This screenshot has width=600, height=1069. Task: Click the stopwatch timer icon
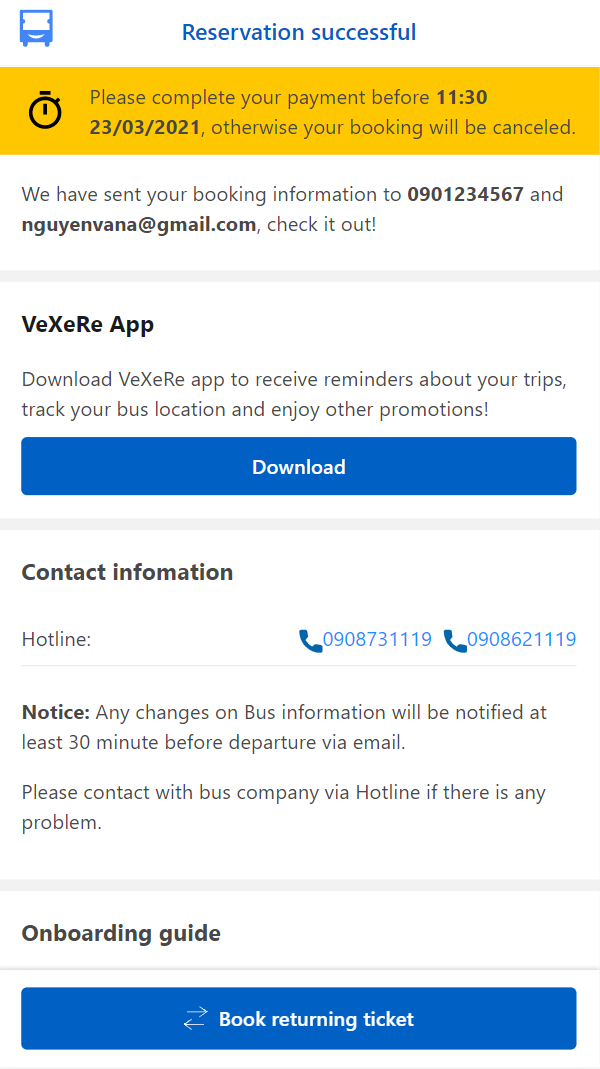pyautogui.click(x=45, y=110)
